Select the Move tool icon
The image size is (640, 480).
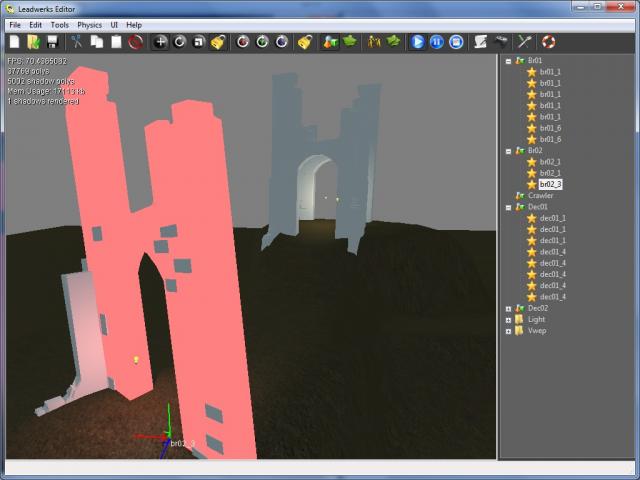(160, 42)
